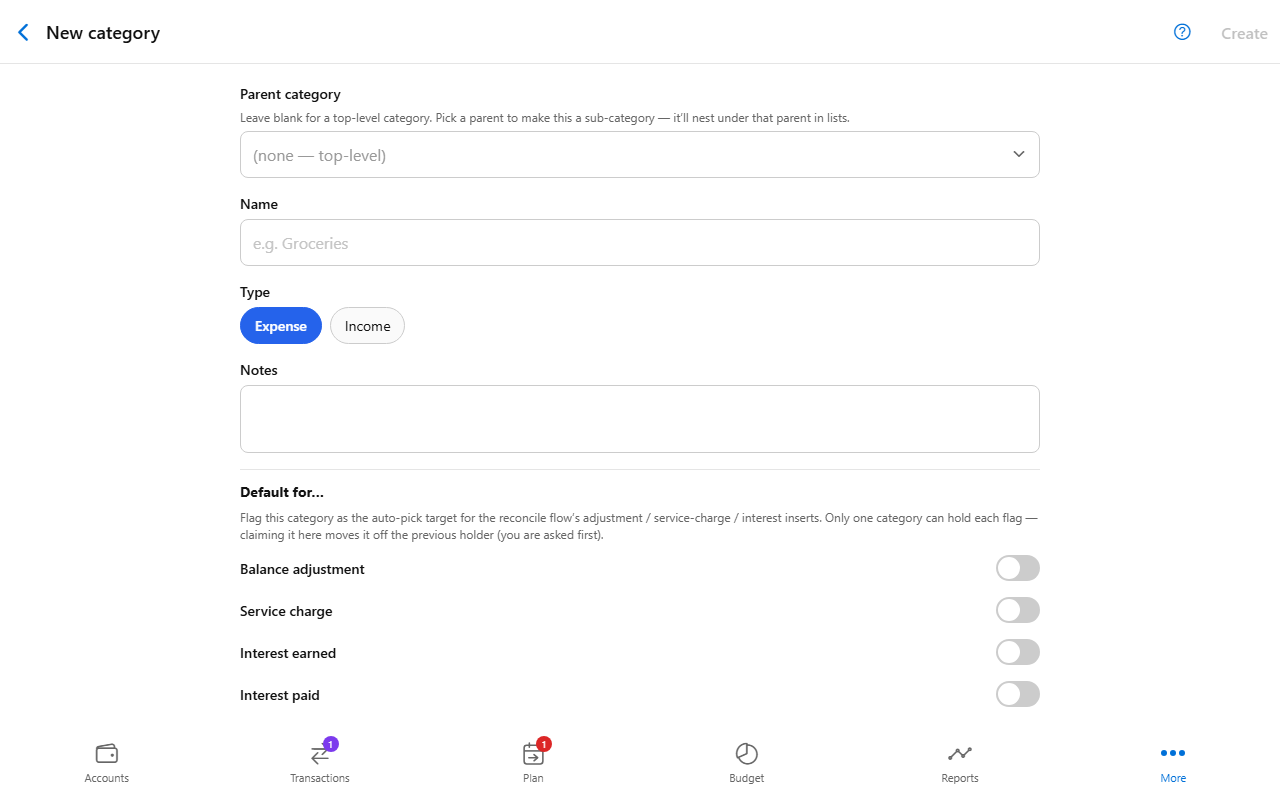1280x800 pixels.
Task: Enable the Balance adjustment switch
Action: [1018, 568]
